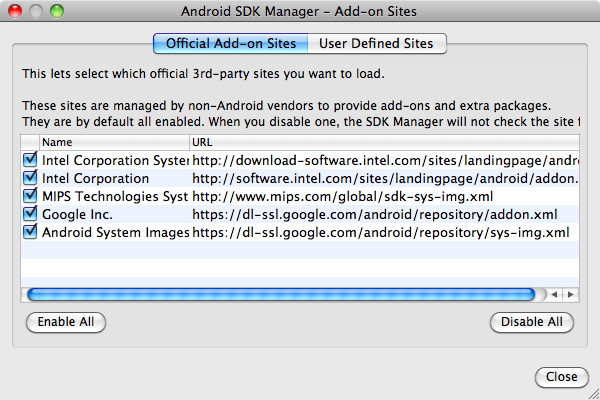600x400 pixels.
Task: Click the Enable All button
Action: point(66,322)
